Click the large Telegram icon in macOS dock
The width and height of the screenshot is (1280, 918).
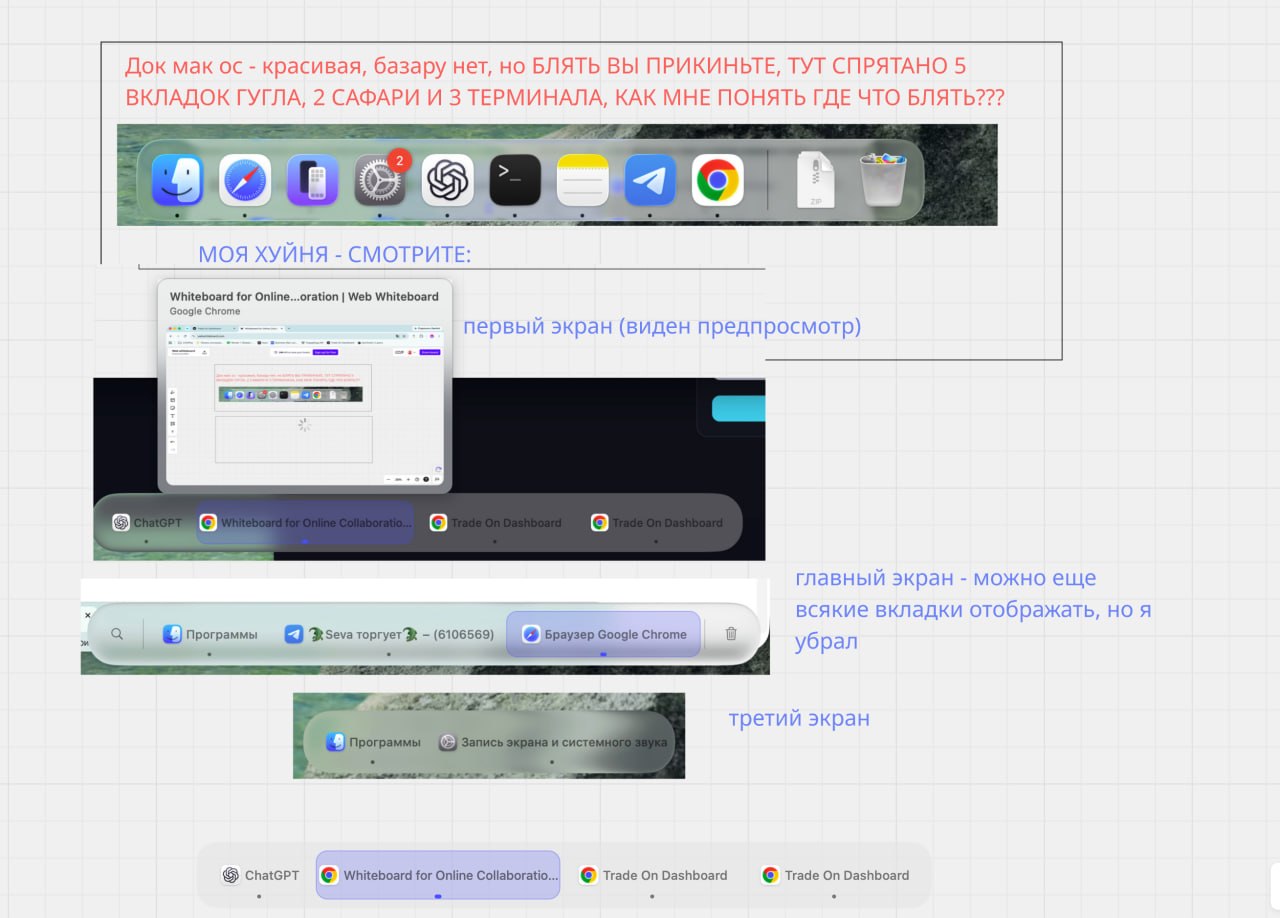[x=650, y=180]
